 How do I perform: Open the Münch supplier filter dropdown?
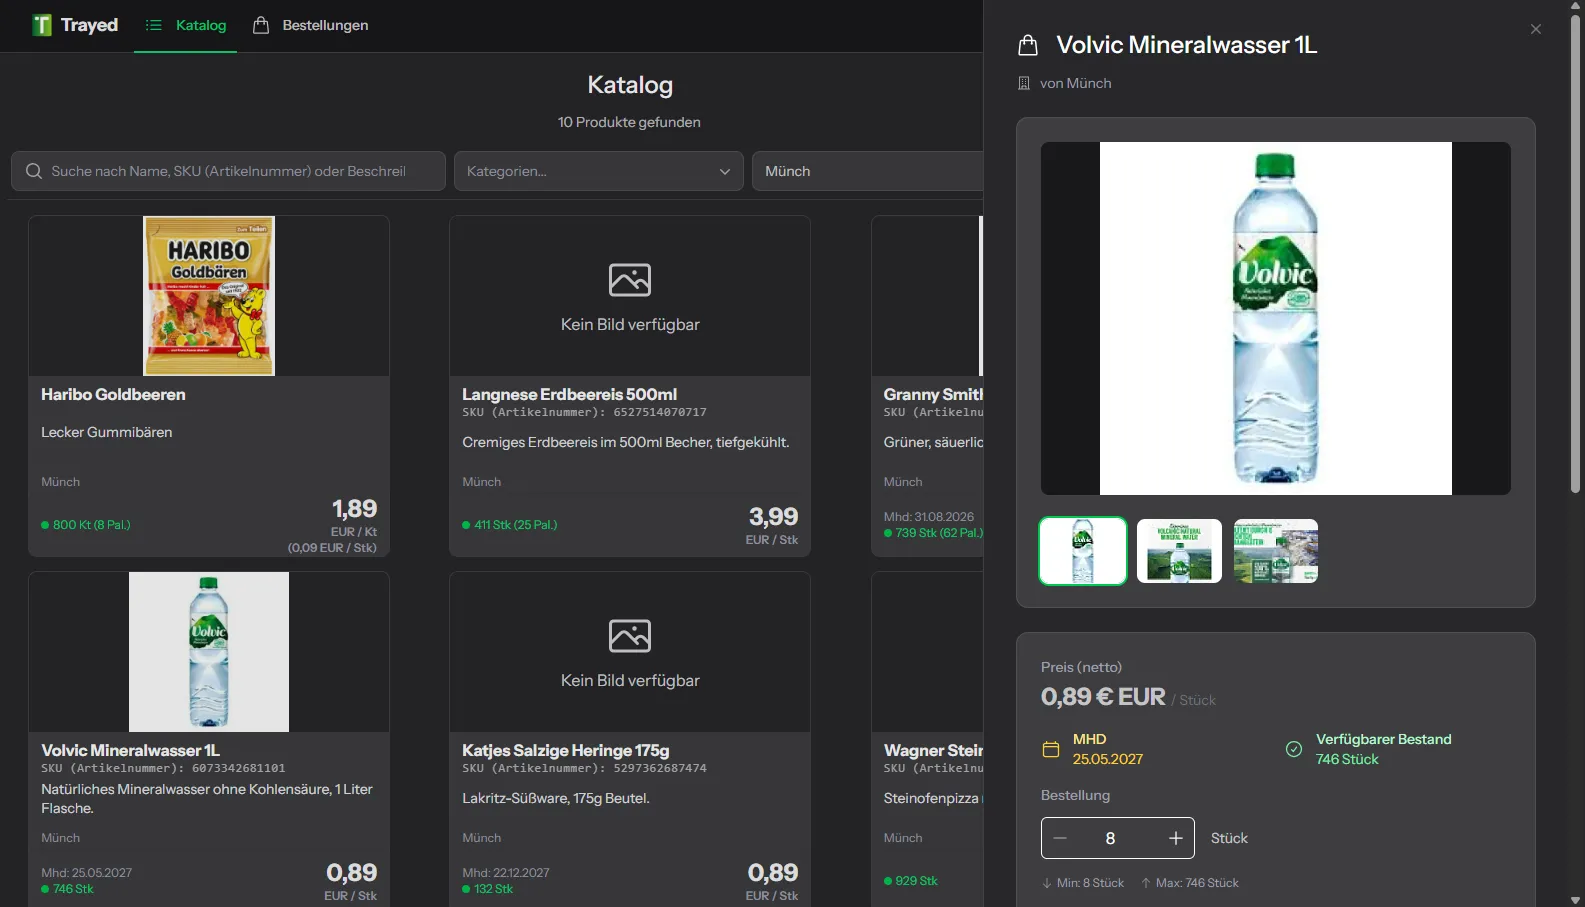coord(867,171)
